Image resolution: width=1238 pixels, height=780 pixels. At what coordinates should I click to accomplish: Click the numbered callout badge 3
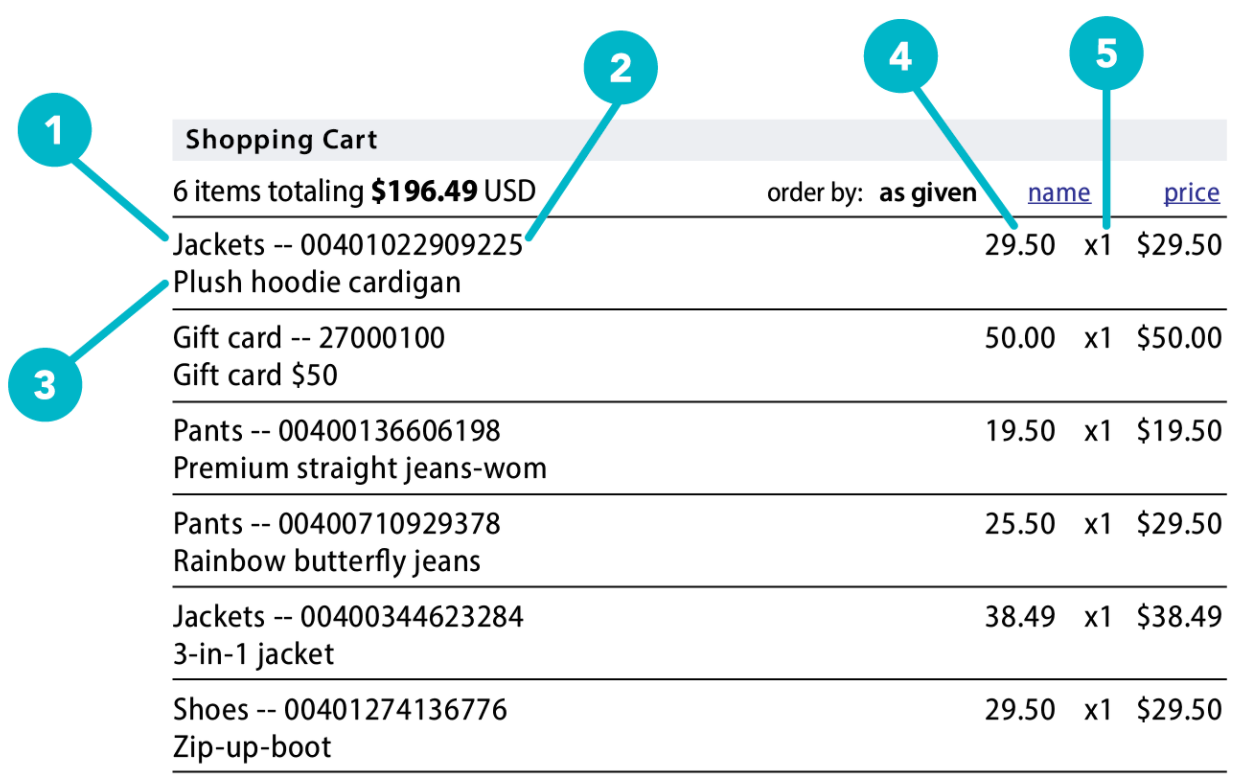coord(45,384)
